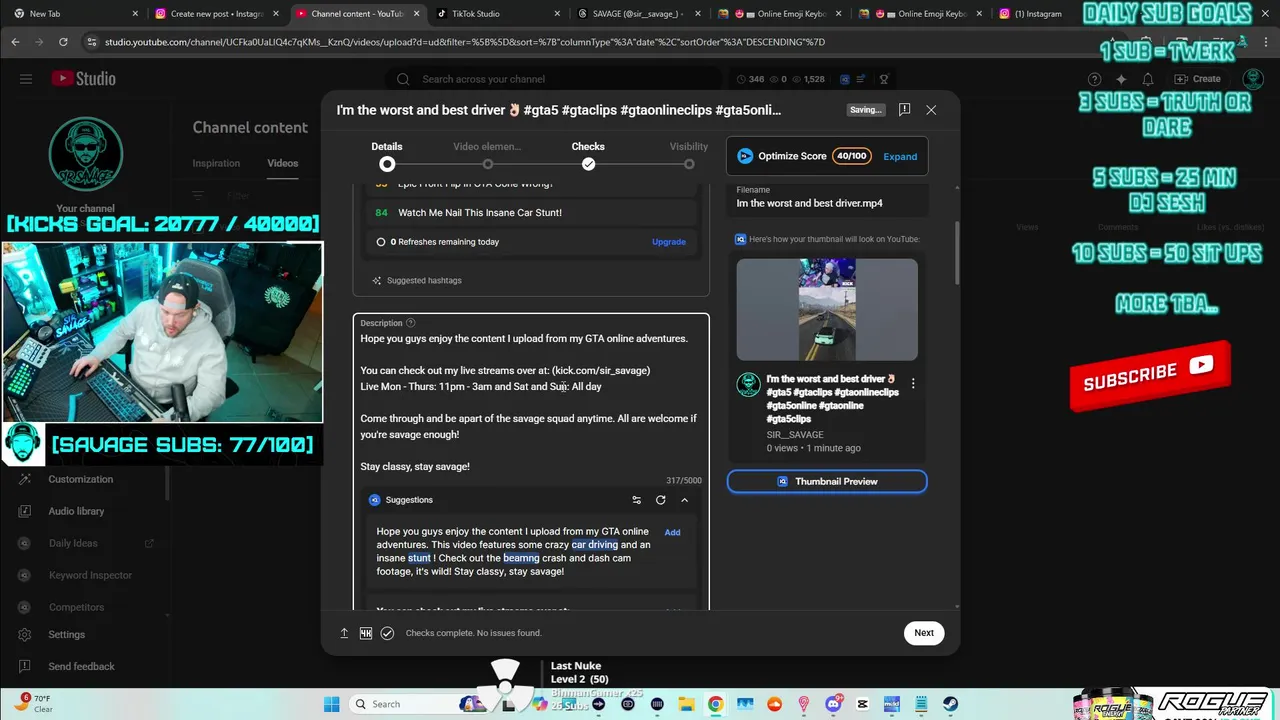This screenshot has width=1280, height=720.
Task: Expand the Optimize Score panel
Action: point(900,156)
